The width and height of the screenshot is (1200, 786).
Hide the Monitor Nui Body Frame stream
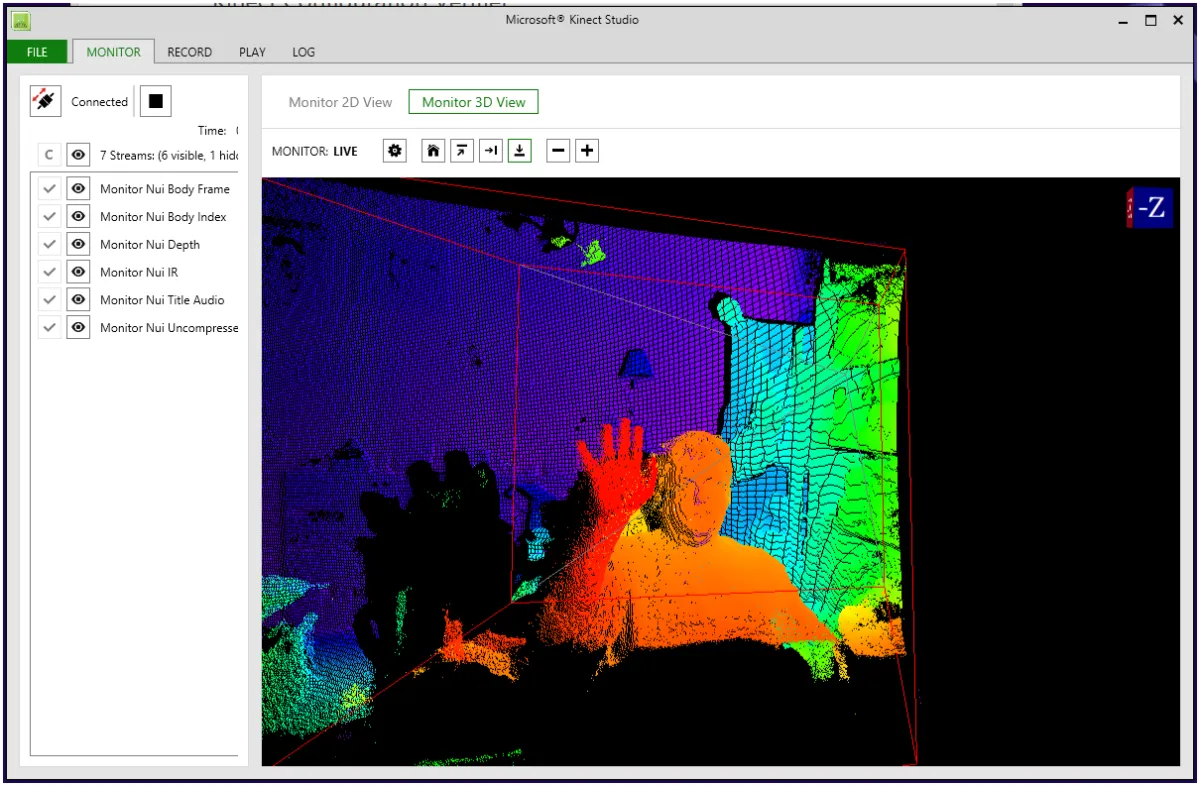pos(78,189)
